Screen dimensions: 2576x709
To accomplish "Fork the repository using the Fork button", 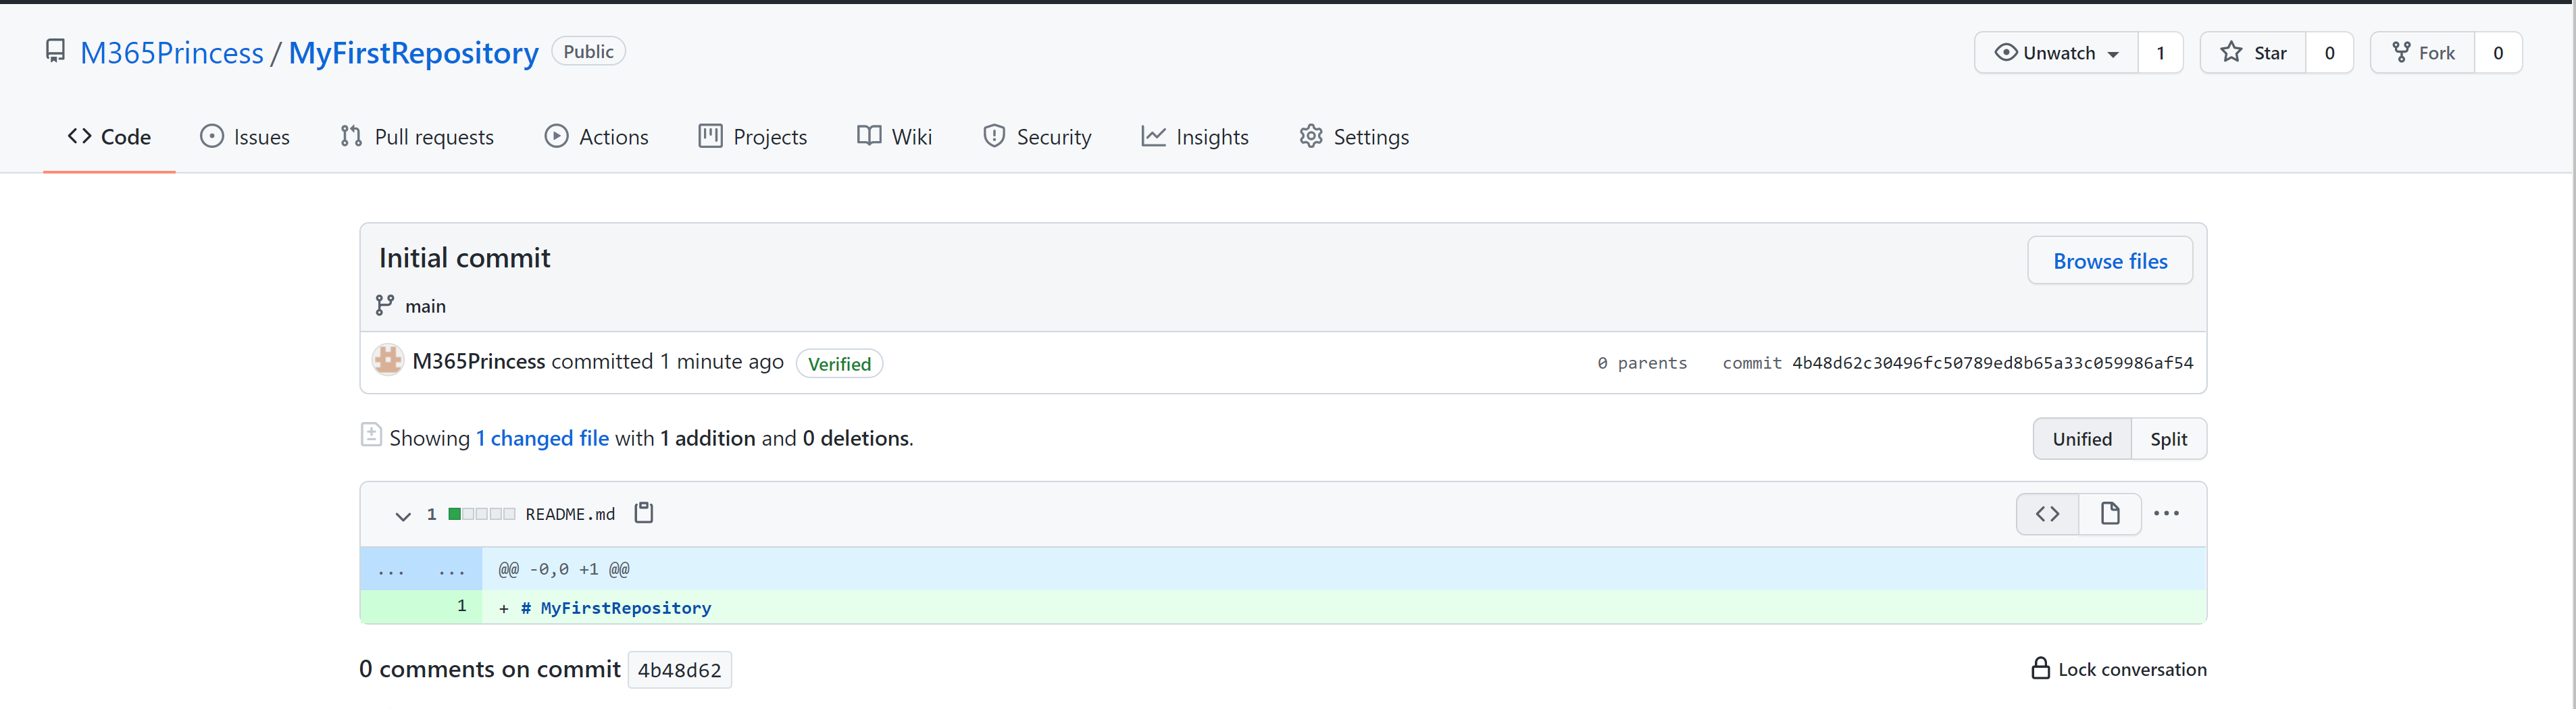I will 2423,53.
